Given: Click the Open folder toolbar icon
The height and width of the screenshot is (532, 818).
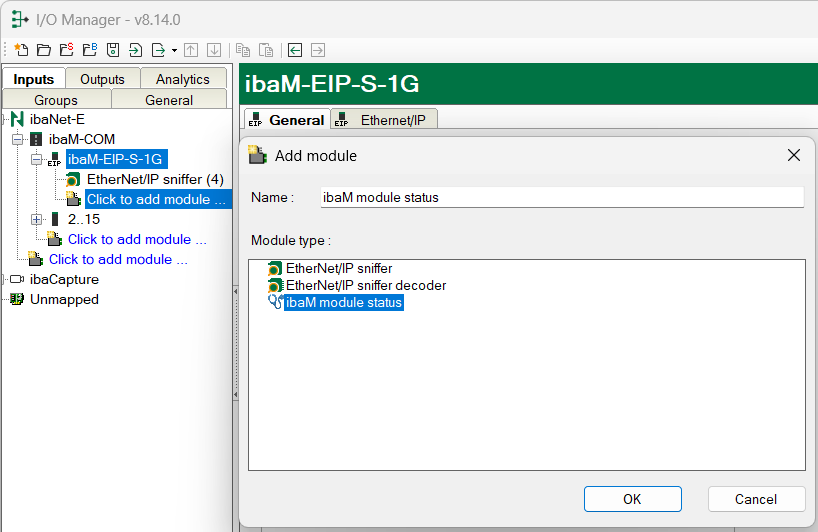Looking at the screenshot, I should click(44, 50).
